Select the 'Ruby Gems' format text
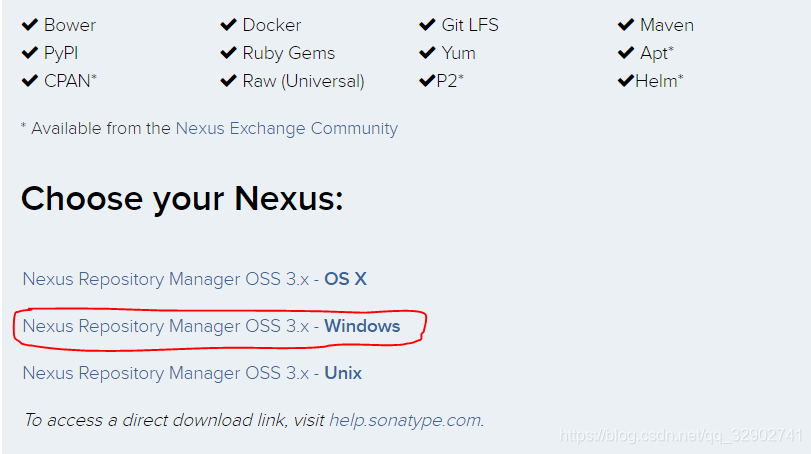This screenshot has width=811, height=454. point(289,53)
